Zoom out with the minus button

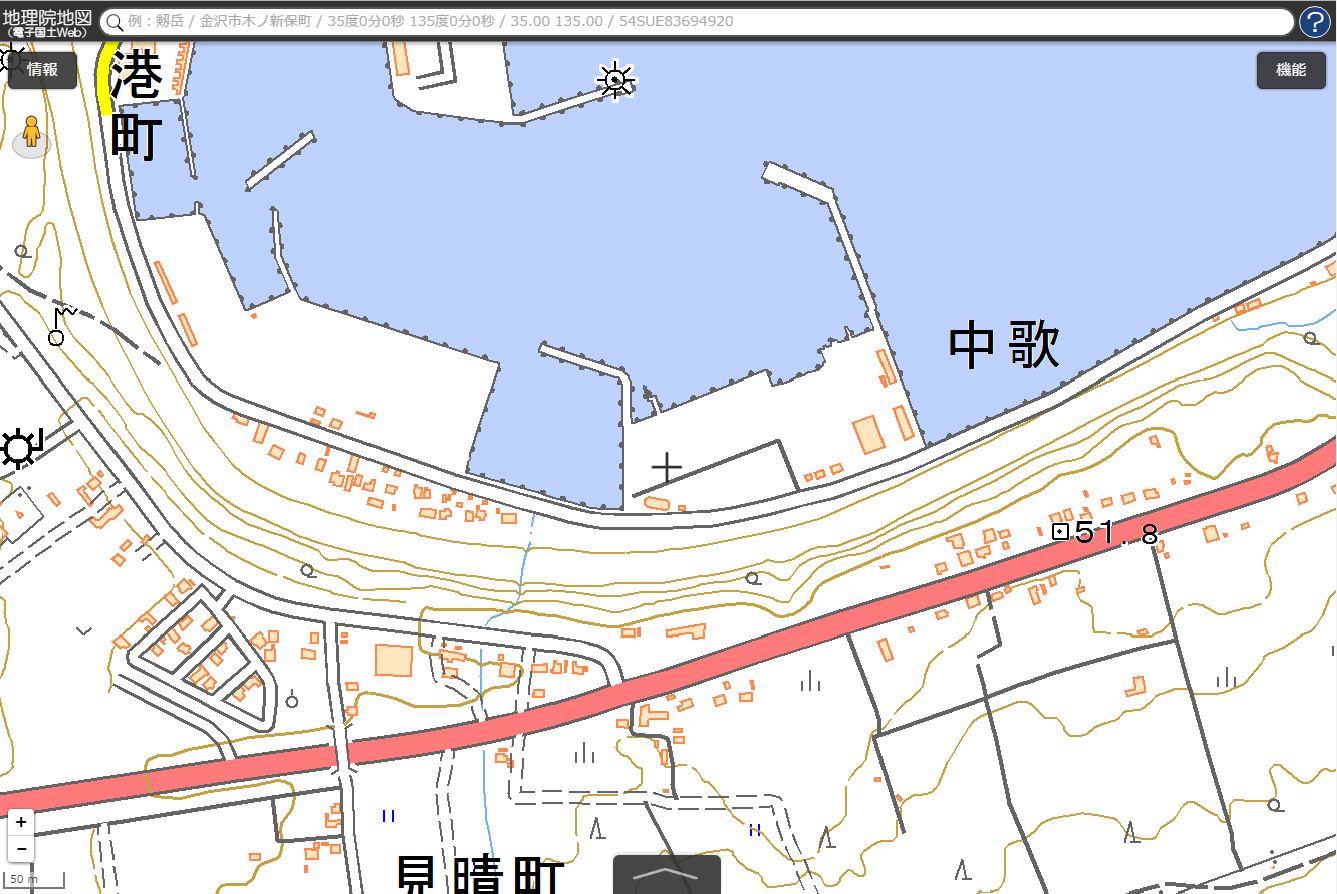tap(21, 850)
